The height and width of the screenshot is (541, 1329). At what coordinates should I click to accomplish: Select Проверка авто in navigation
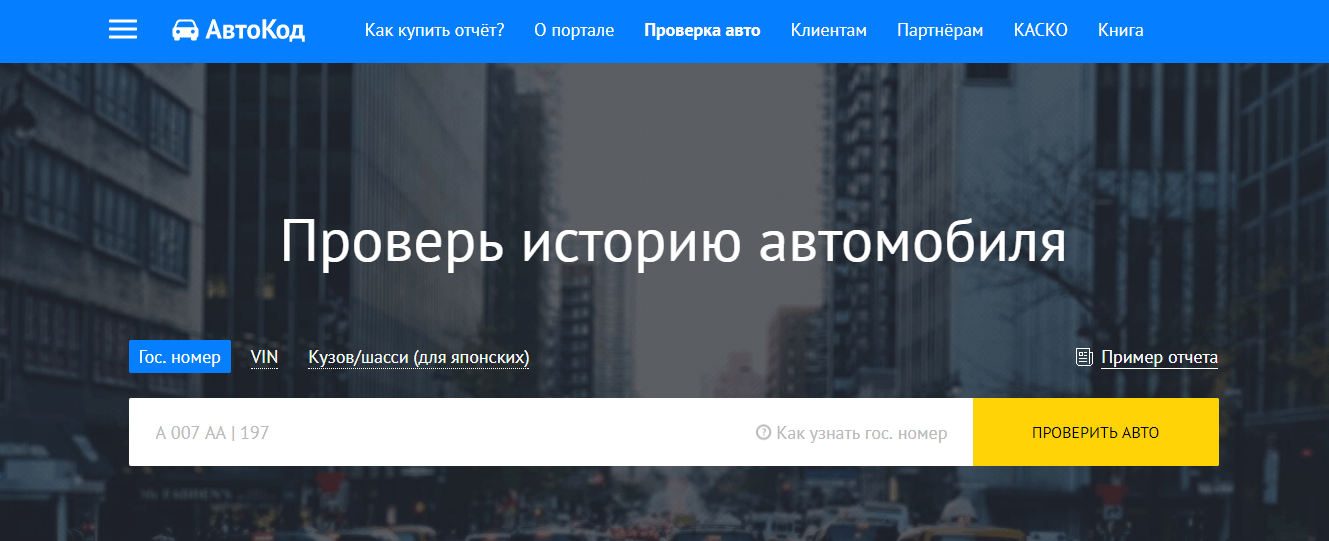(702, 30)
